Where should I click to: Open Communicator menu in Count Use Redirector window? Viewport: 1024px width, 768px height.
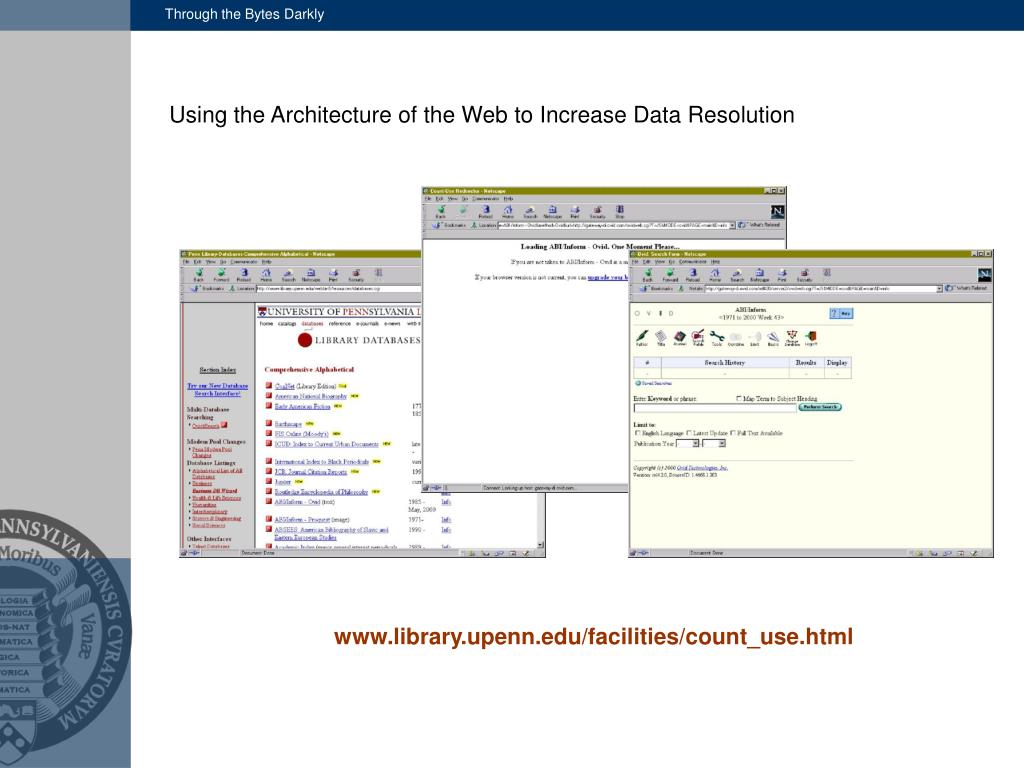click(x=485, y=199)
